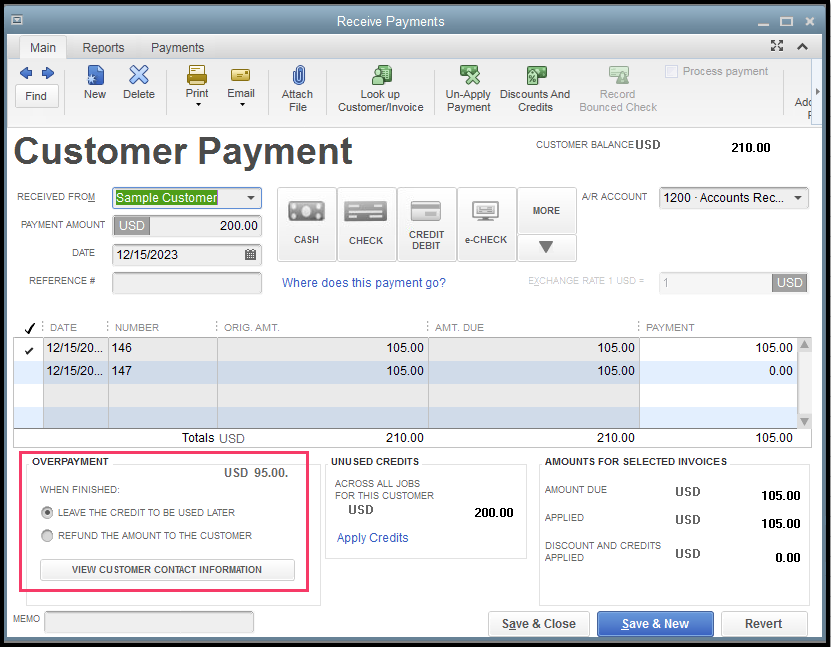Open the A/R Account dropdown
Screen dimensions: 831x647
tap(798, 198)
